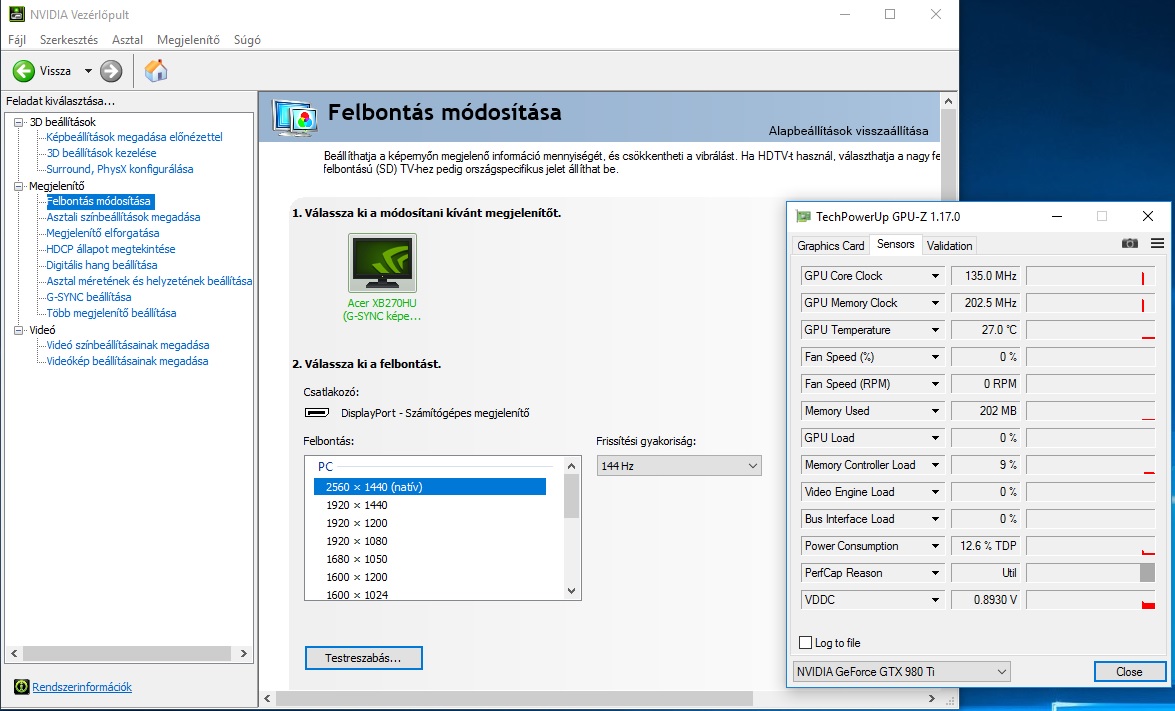Open the GPU Load sensor dropdown
This screenshot has width=1175, height=711.
point(935,438)
